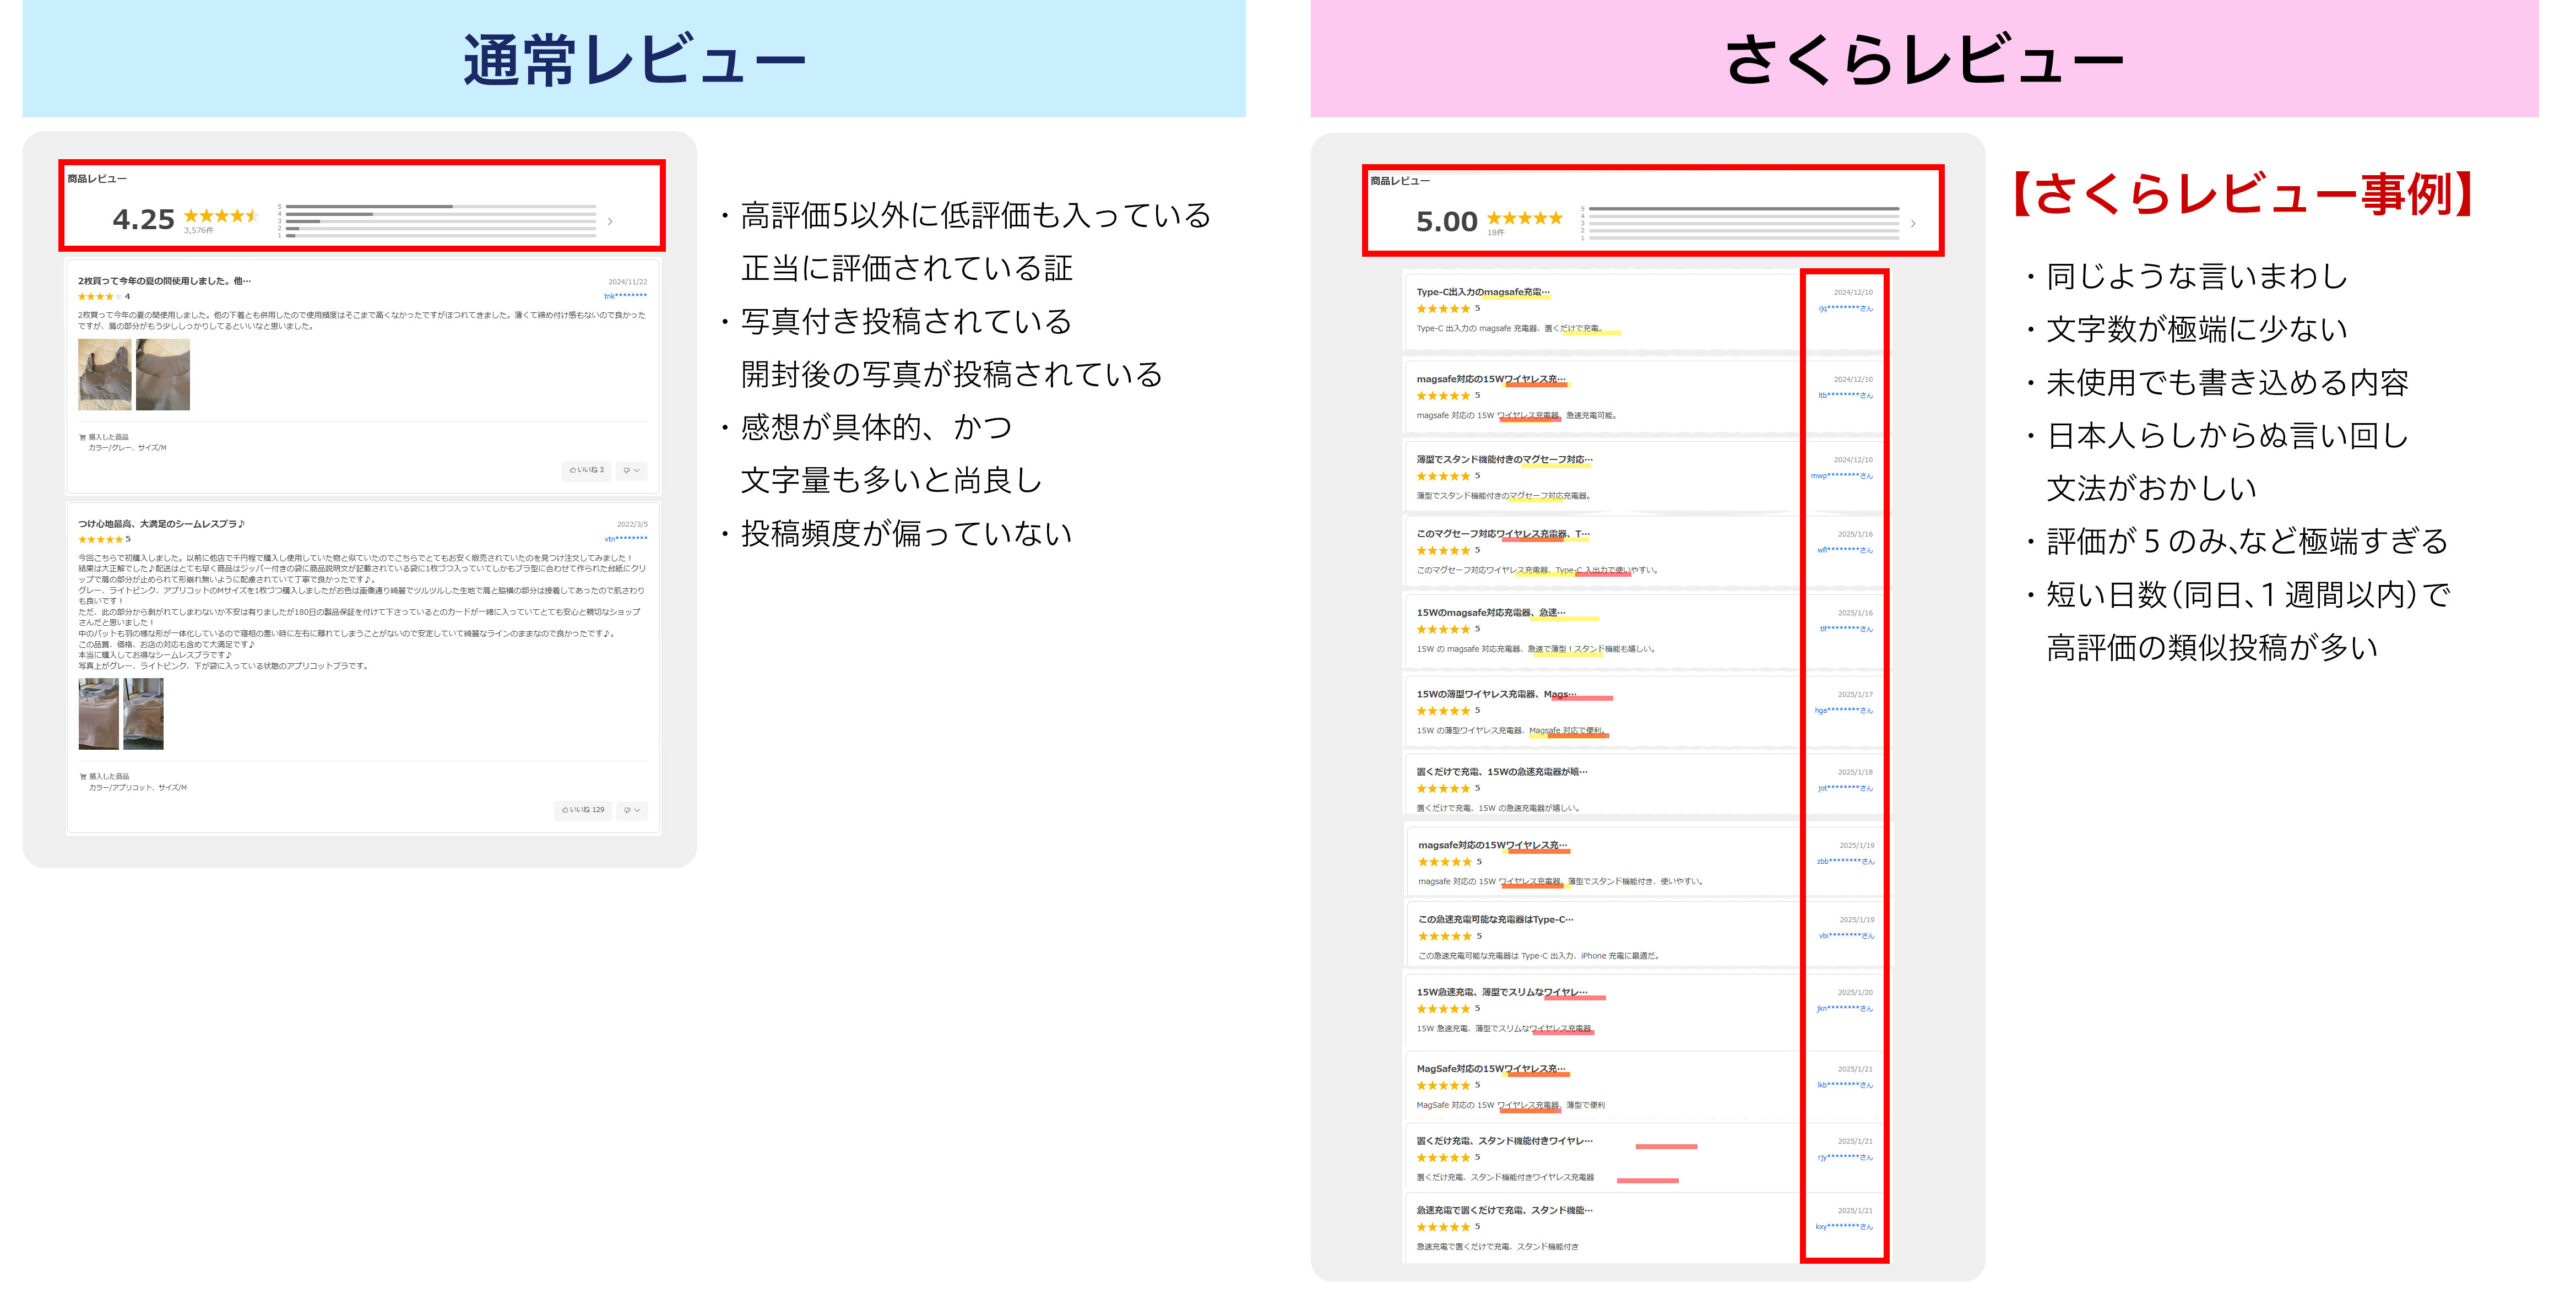Image resolution: width=2560 pixels, height=1310 pixels.
Task: Open first photo of the 2024/11/22 review
Action: click(x=104, y=374)
